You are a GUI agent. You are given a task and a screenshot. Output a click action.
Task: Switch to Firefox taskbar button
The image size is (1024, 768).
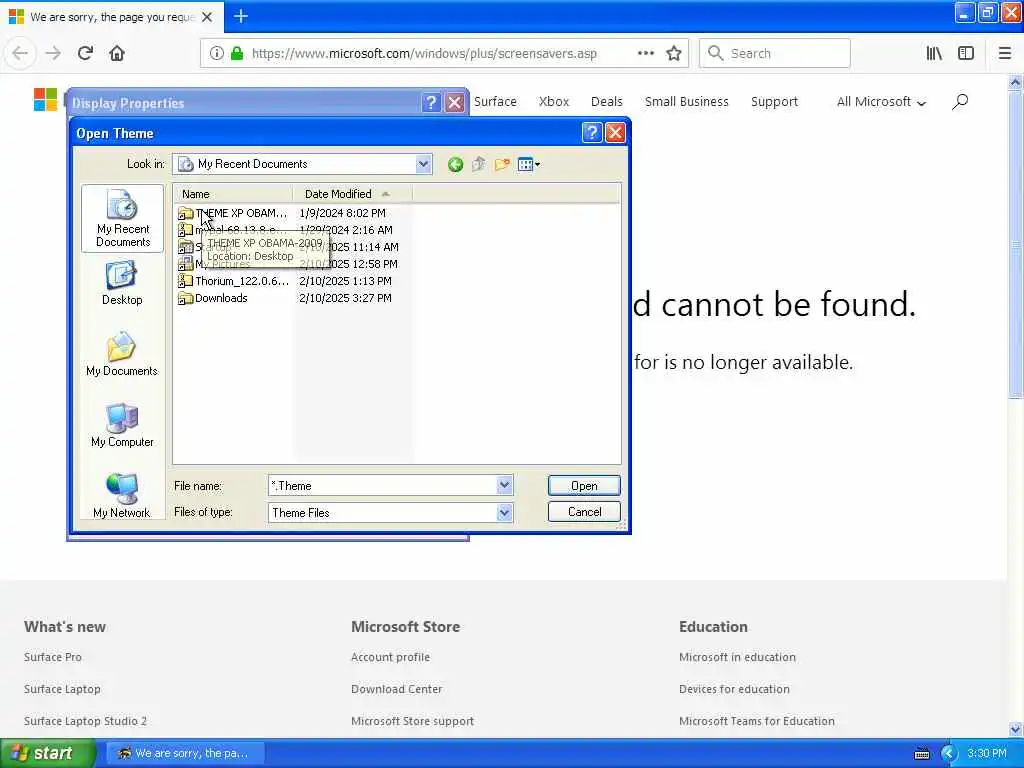[185, 753]
